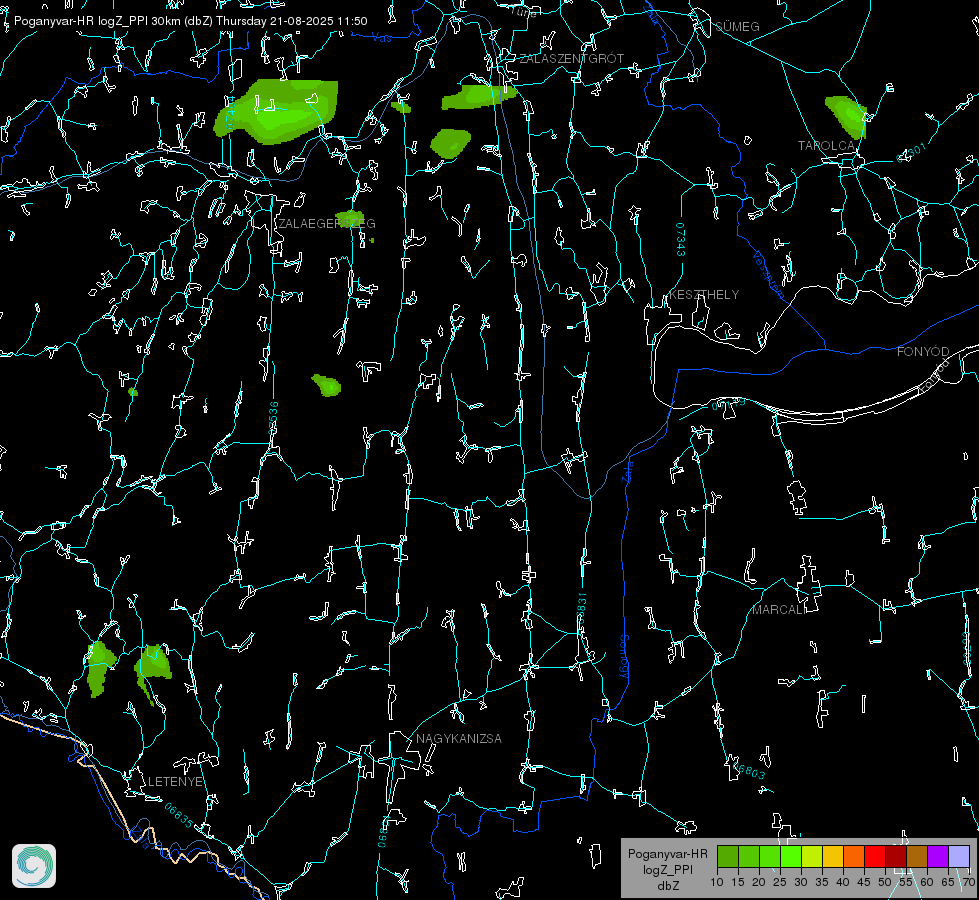Click the legend scale value 25
The height and width of the screenshot is (900, 979).
click(780, 882)
